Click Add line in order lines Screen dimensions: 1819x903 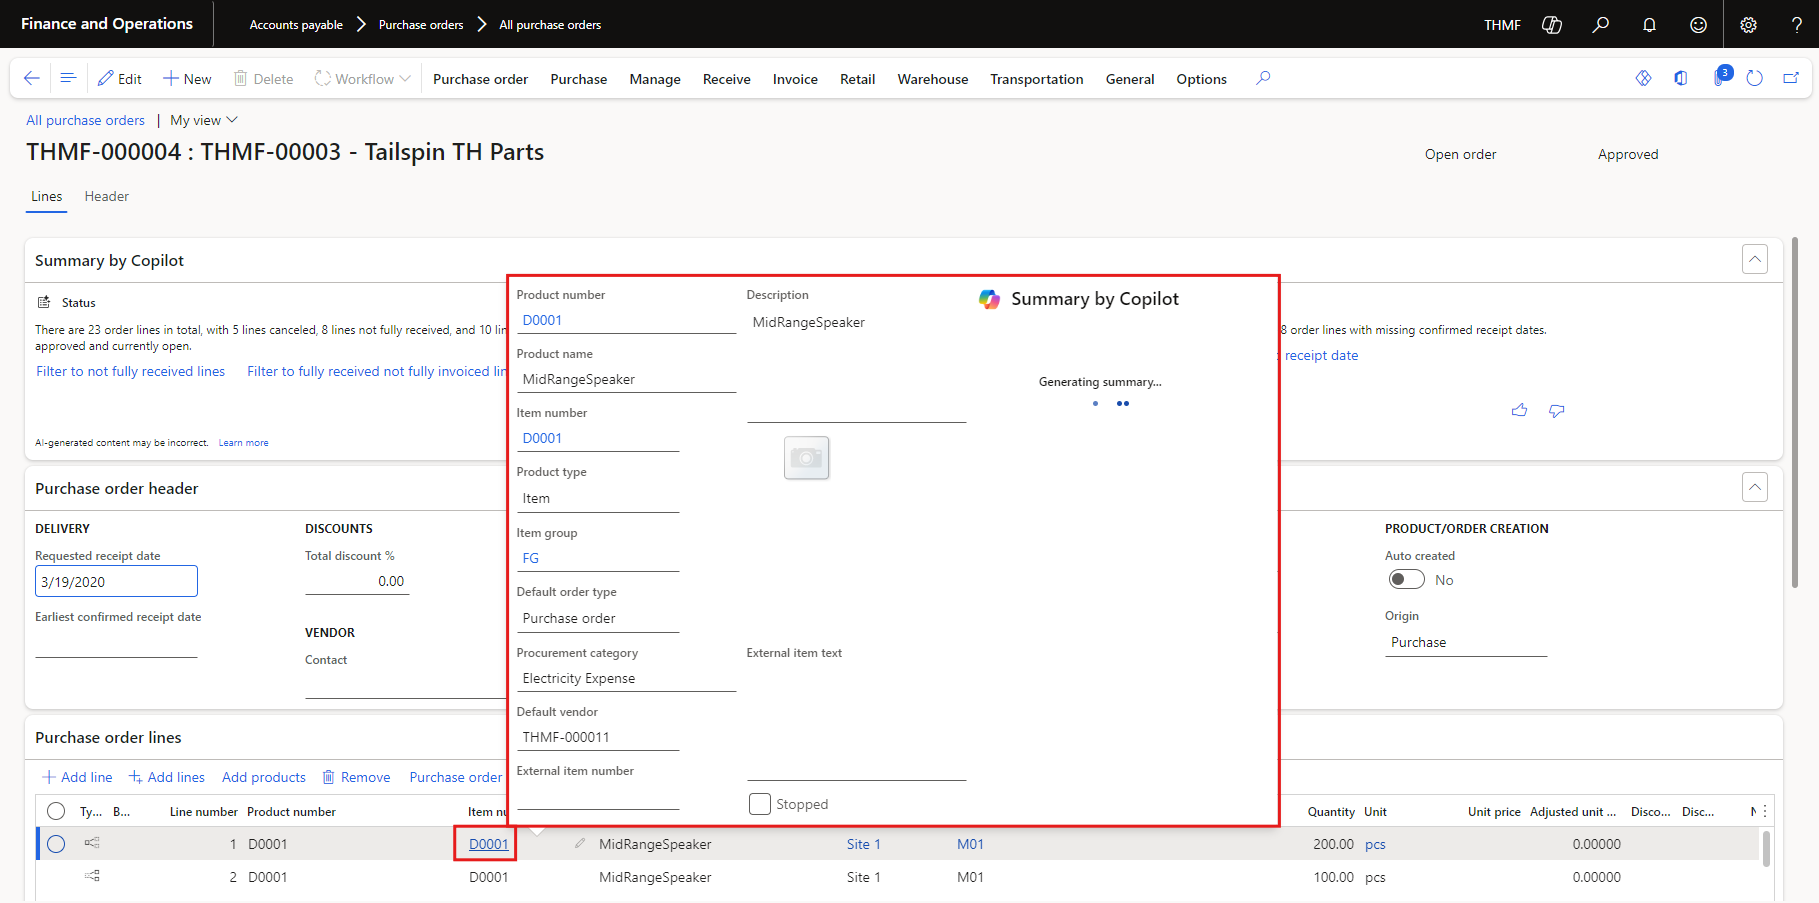coord(77,777)
